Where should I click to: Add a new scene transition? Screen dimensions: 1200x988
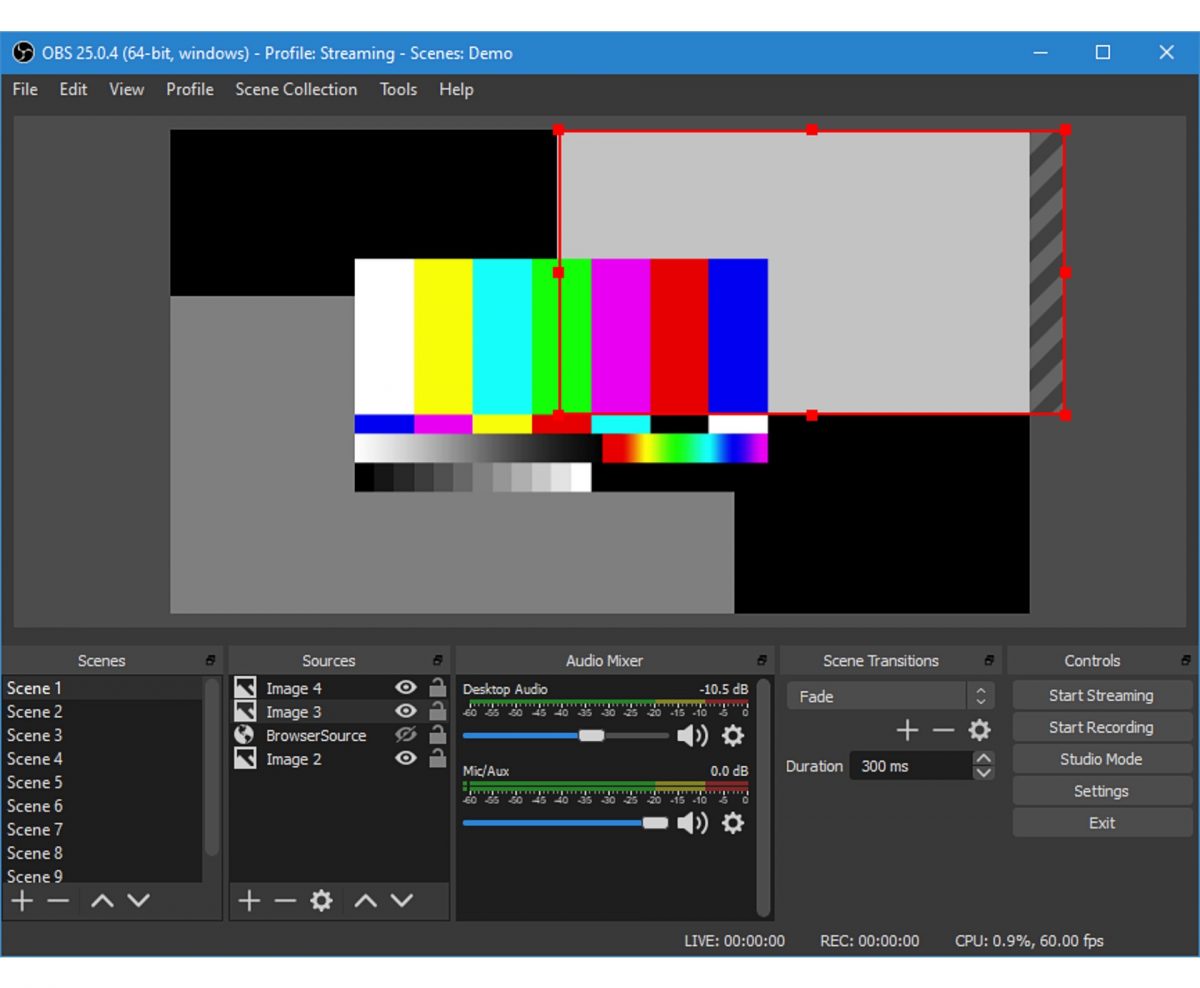point(907,730)
